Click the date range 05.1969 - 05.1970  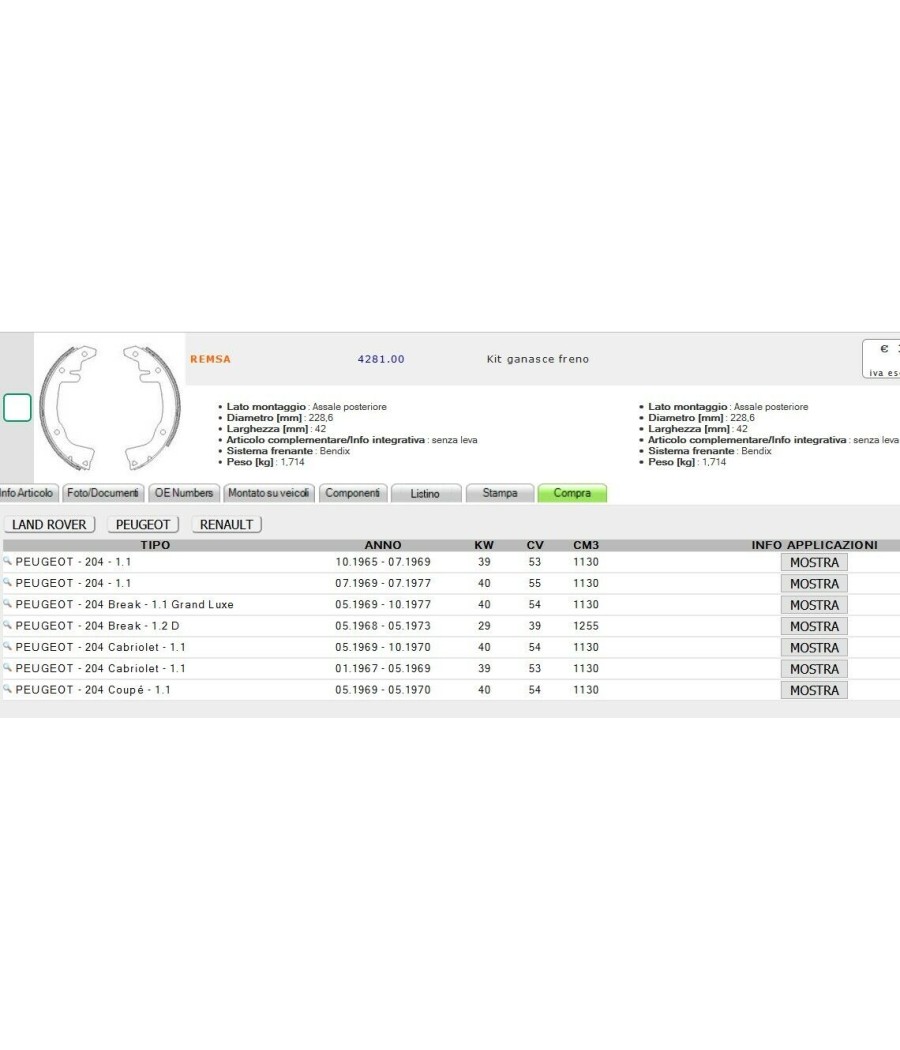[x=383, y=690]
